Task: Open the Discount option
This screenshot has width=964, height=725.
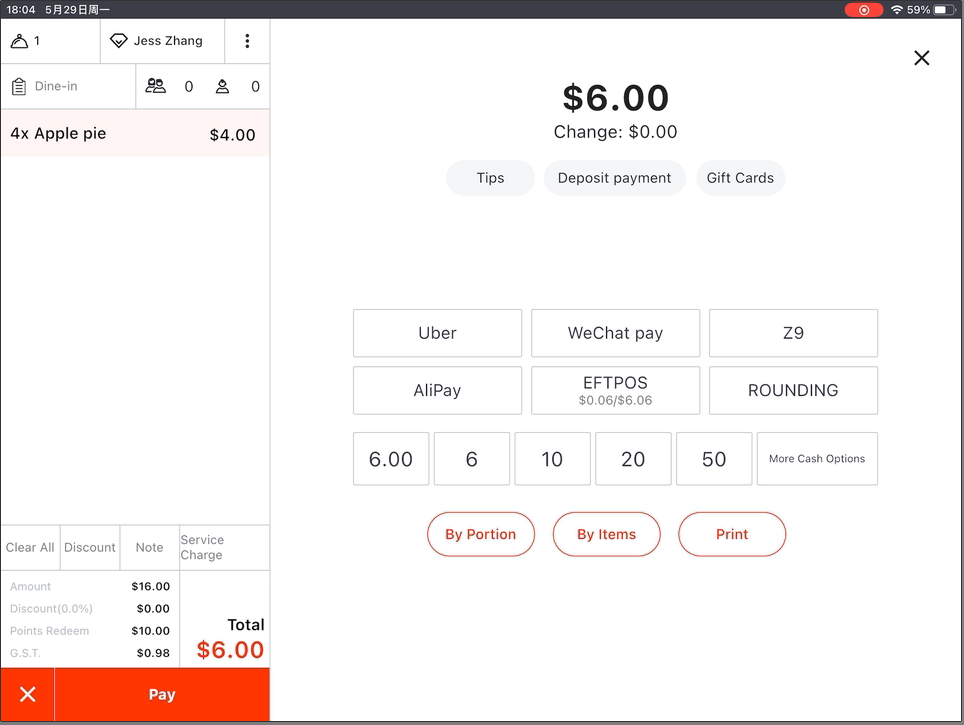Action: [x=90, y=548]
